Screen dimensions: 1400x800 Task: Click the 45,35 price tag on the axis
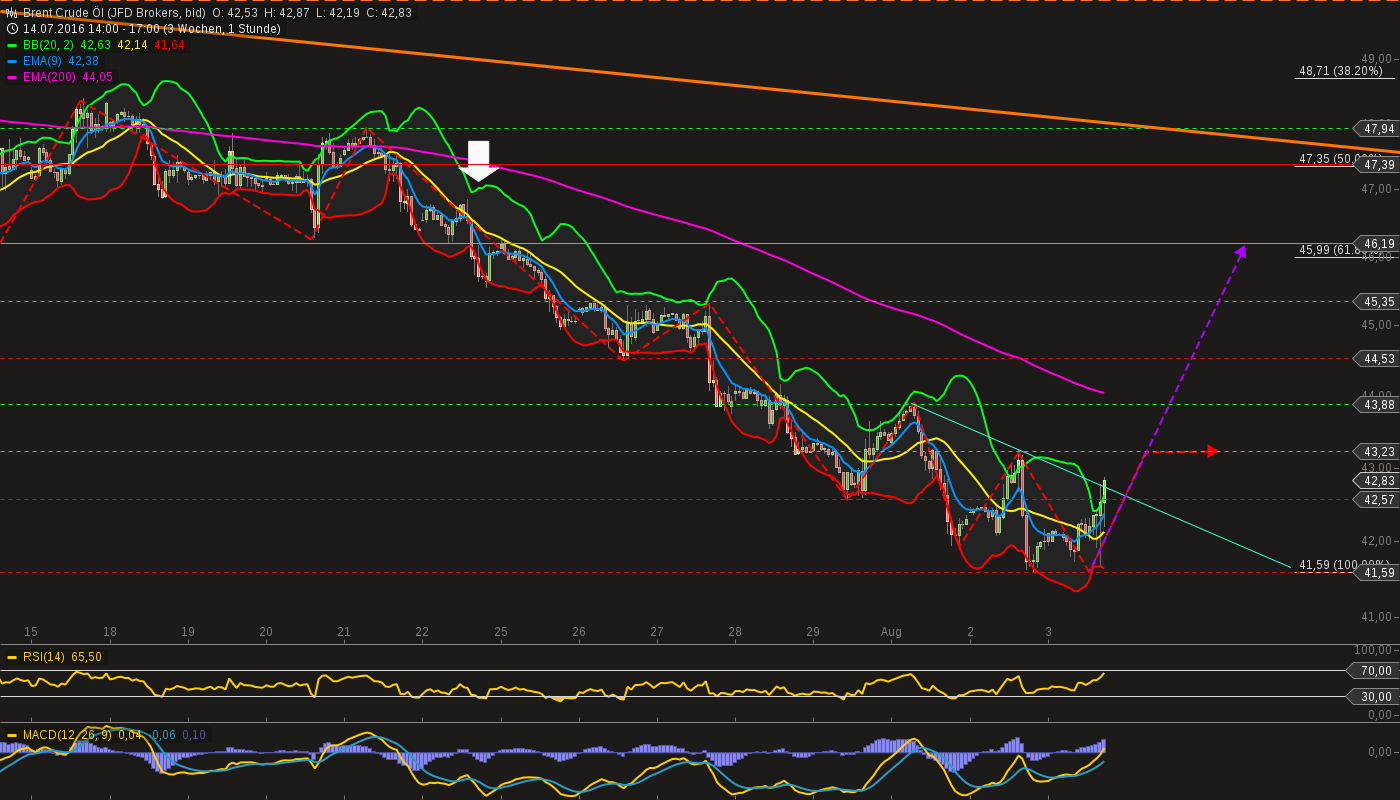point(1375,301)
